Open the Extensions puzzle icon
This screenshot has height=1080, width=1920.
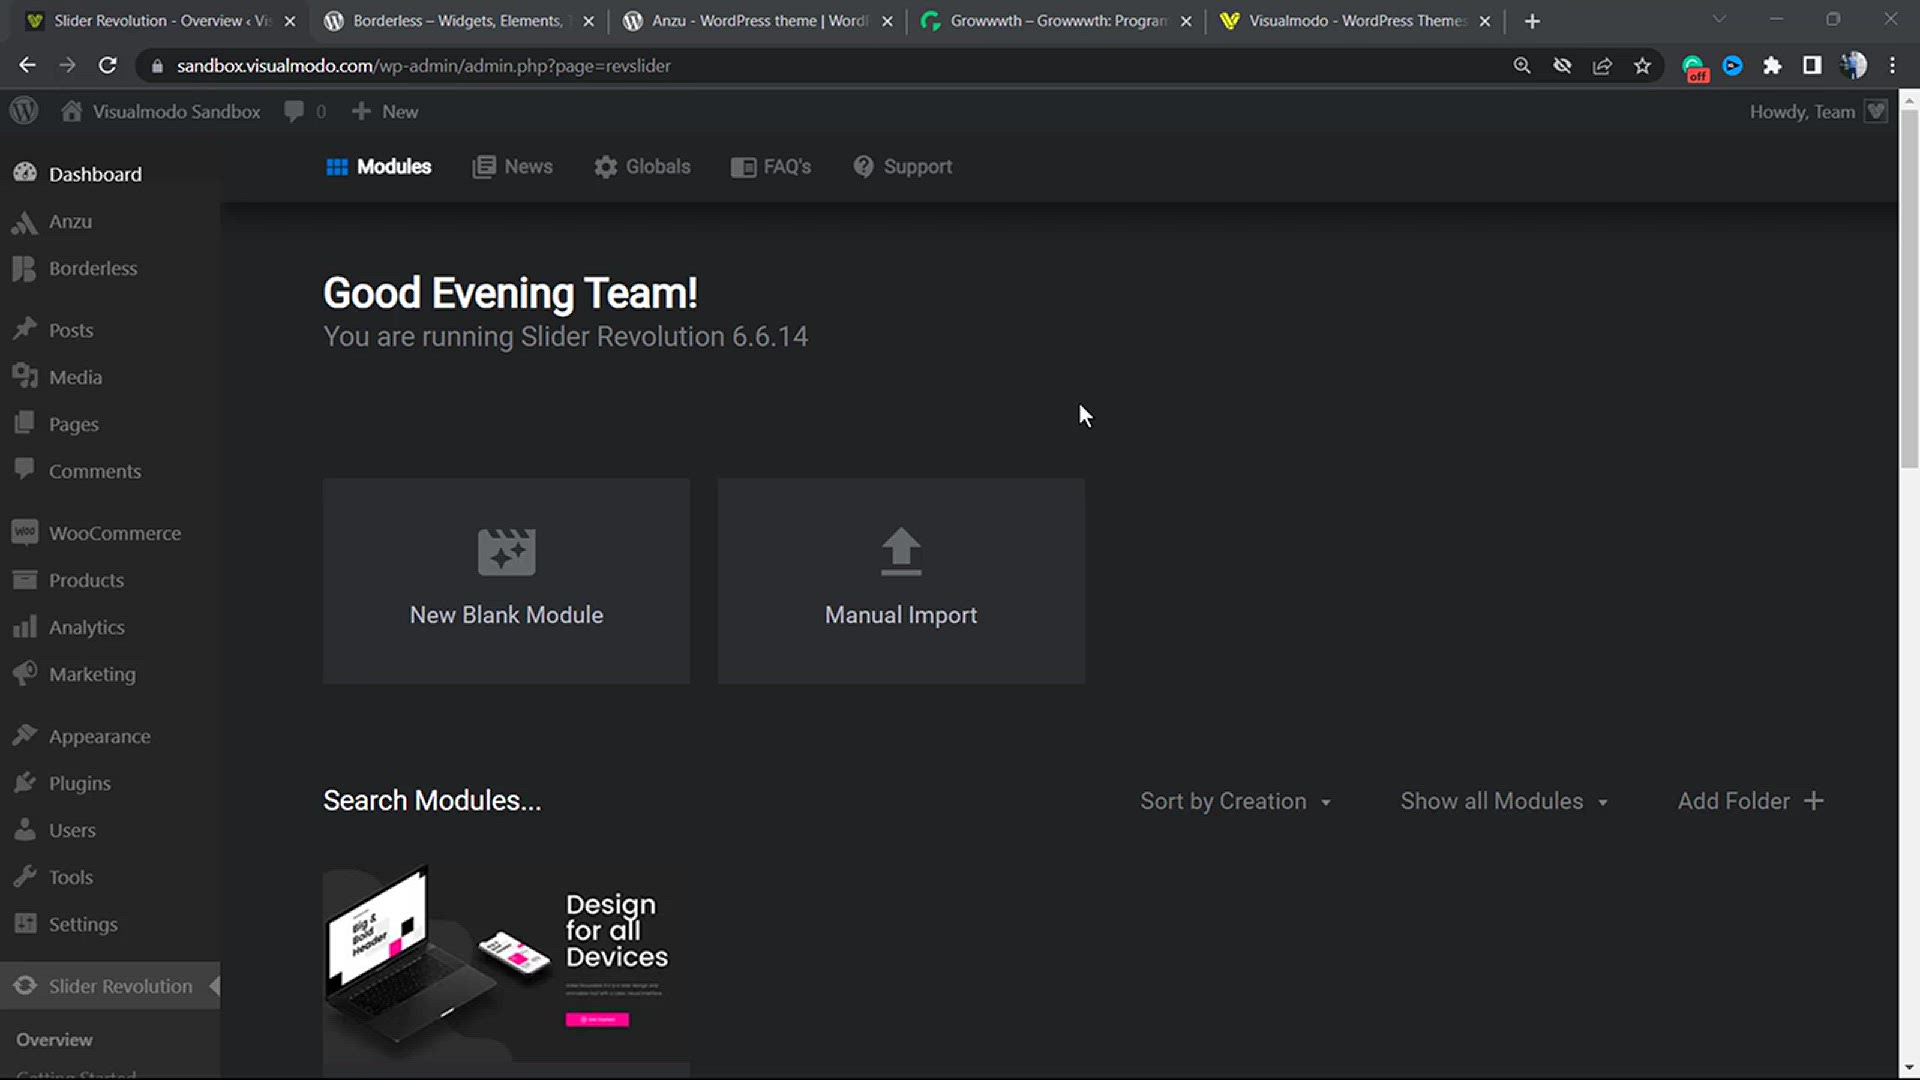pyautogui.click(x=1772, y=65)
